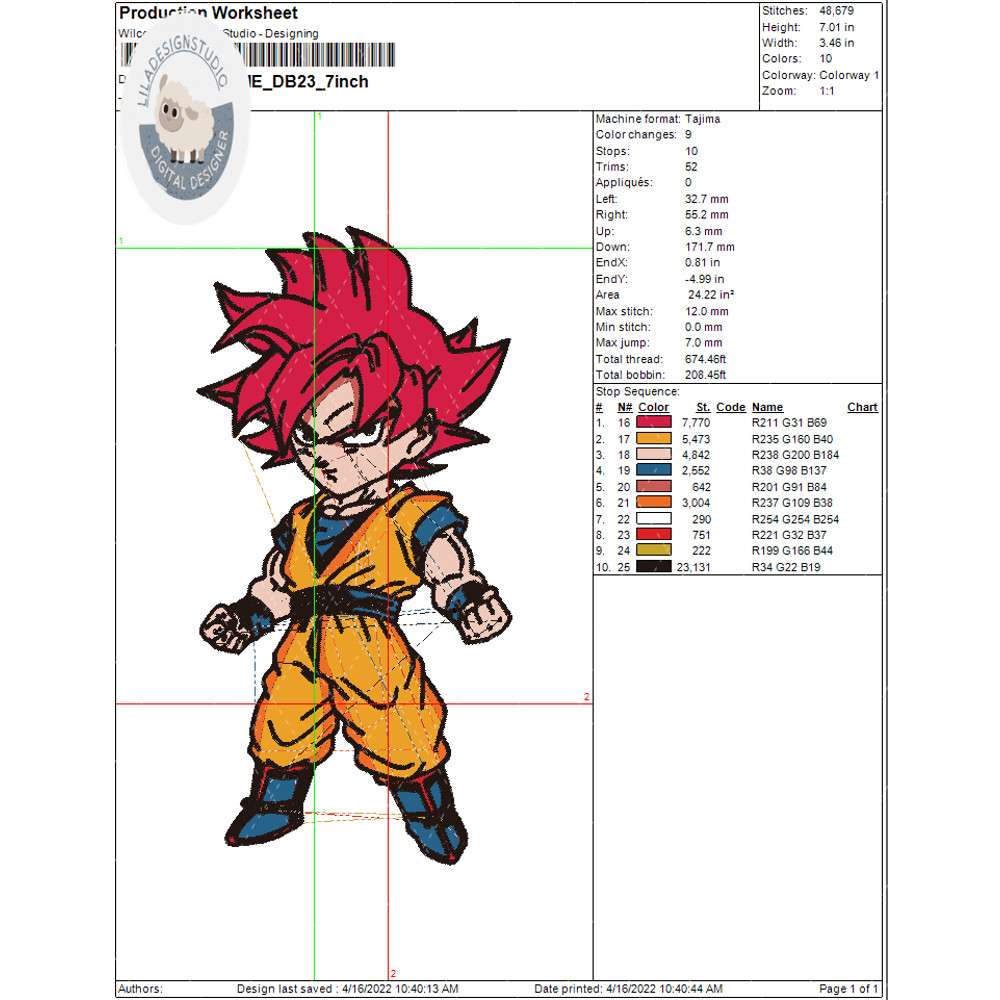The image size is (1000, 1000).
Task: Click the Authors field in the footer
Action: (x=140, y=989)
